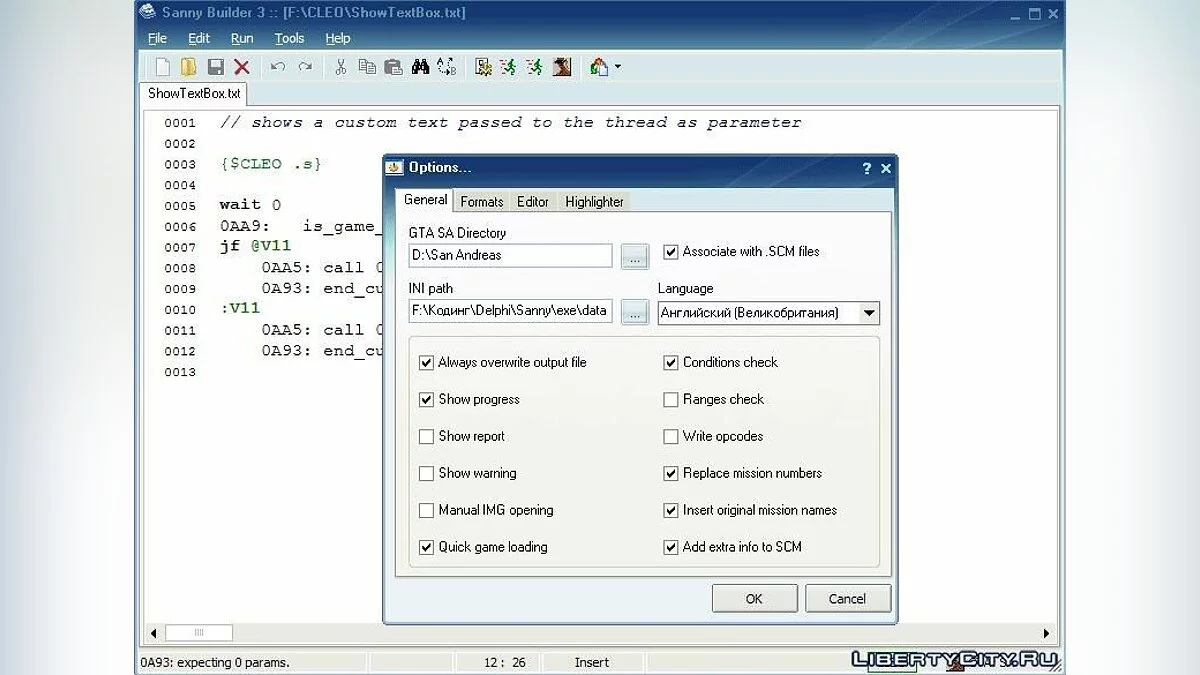Click the GTA SA Directory text field
The image size is (1200, 675).
pos(510,255)
